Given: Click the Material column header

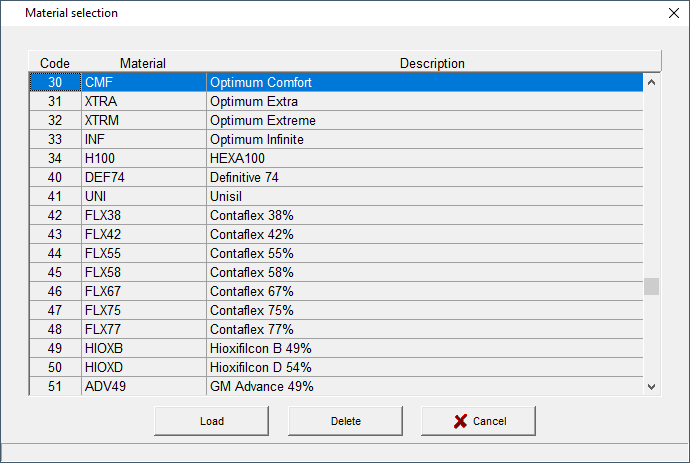Looking at the screenshot, I should tap(143, 63).
